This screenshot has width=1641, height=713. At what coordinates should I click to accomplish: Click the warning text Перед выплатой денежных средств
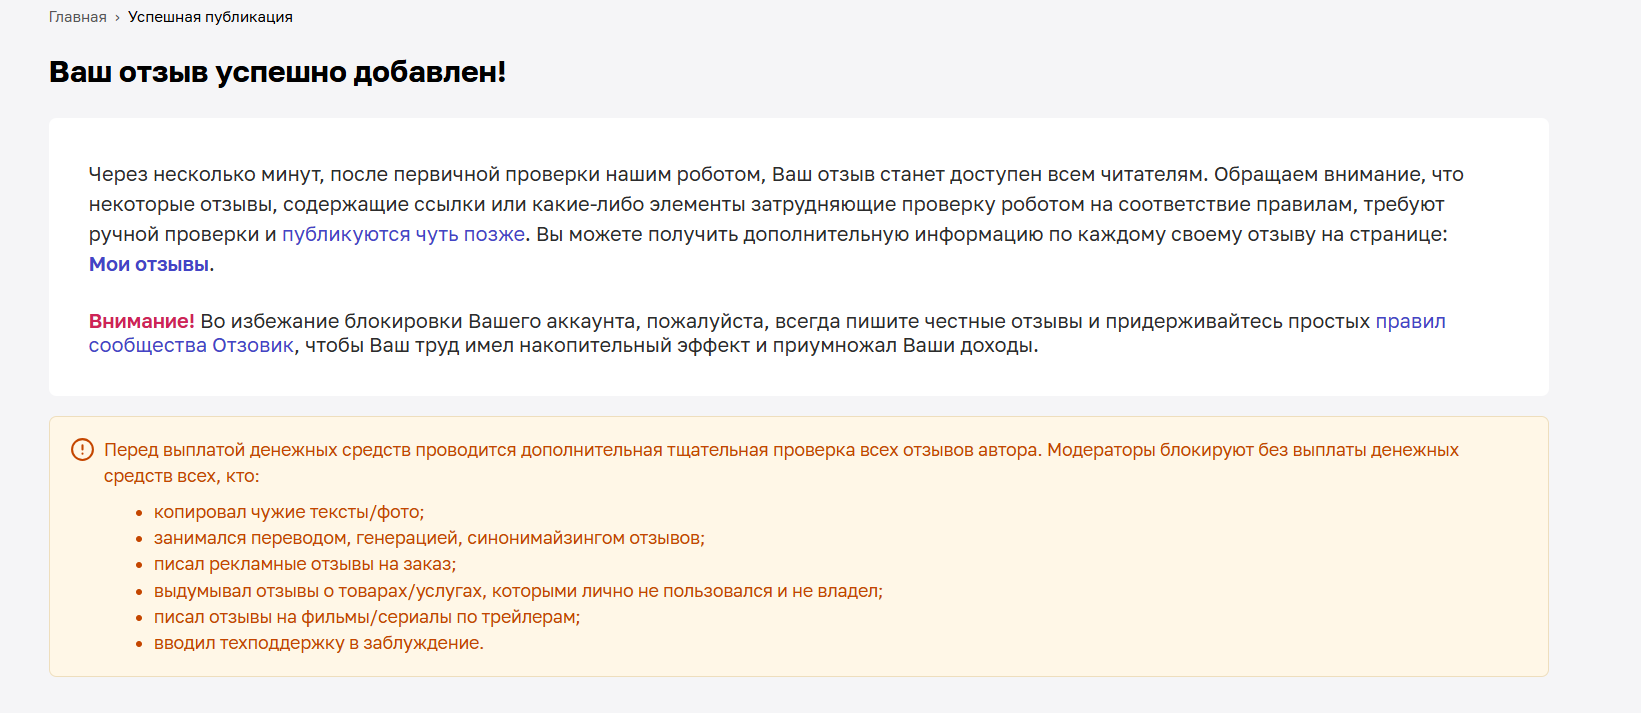(781, 463)
